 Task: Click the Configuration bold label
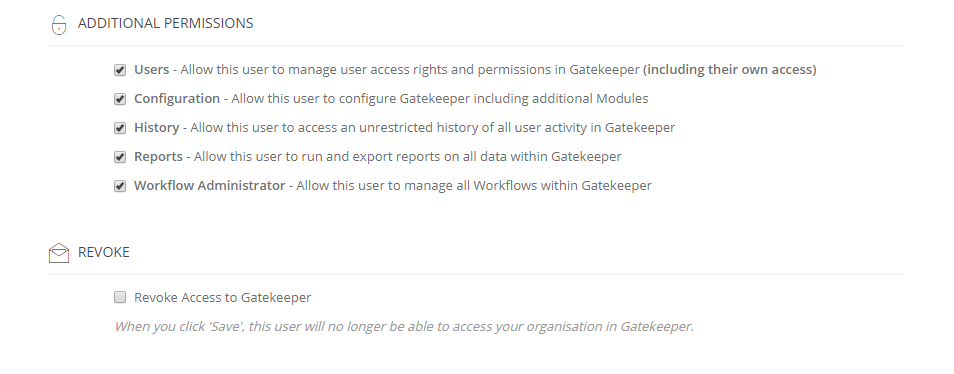pyautogui.click(x=177, y=99)
